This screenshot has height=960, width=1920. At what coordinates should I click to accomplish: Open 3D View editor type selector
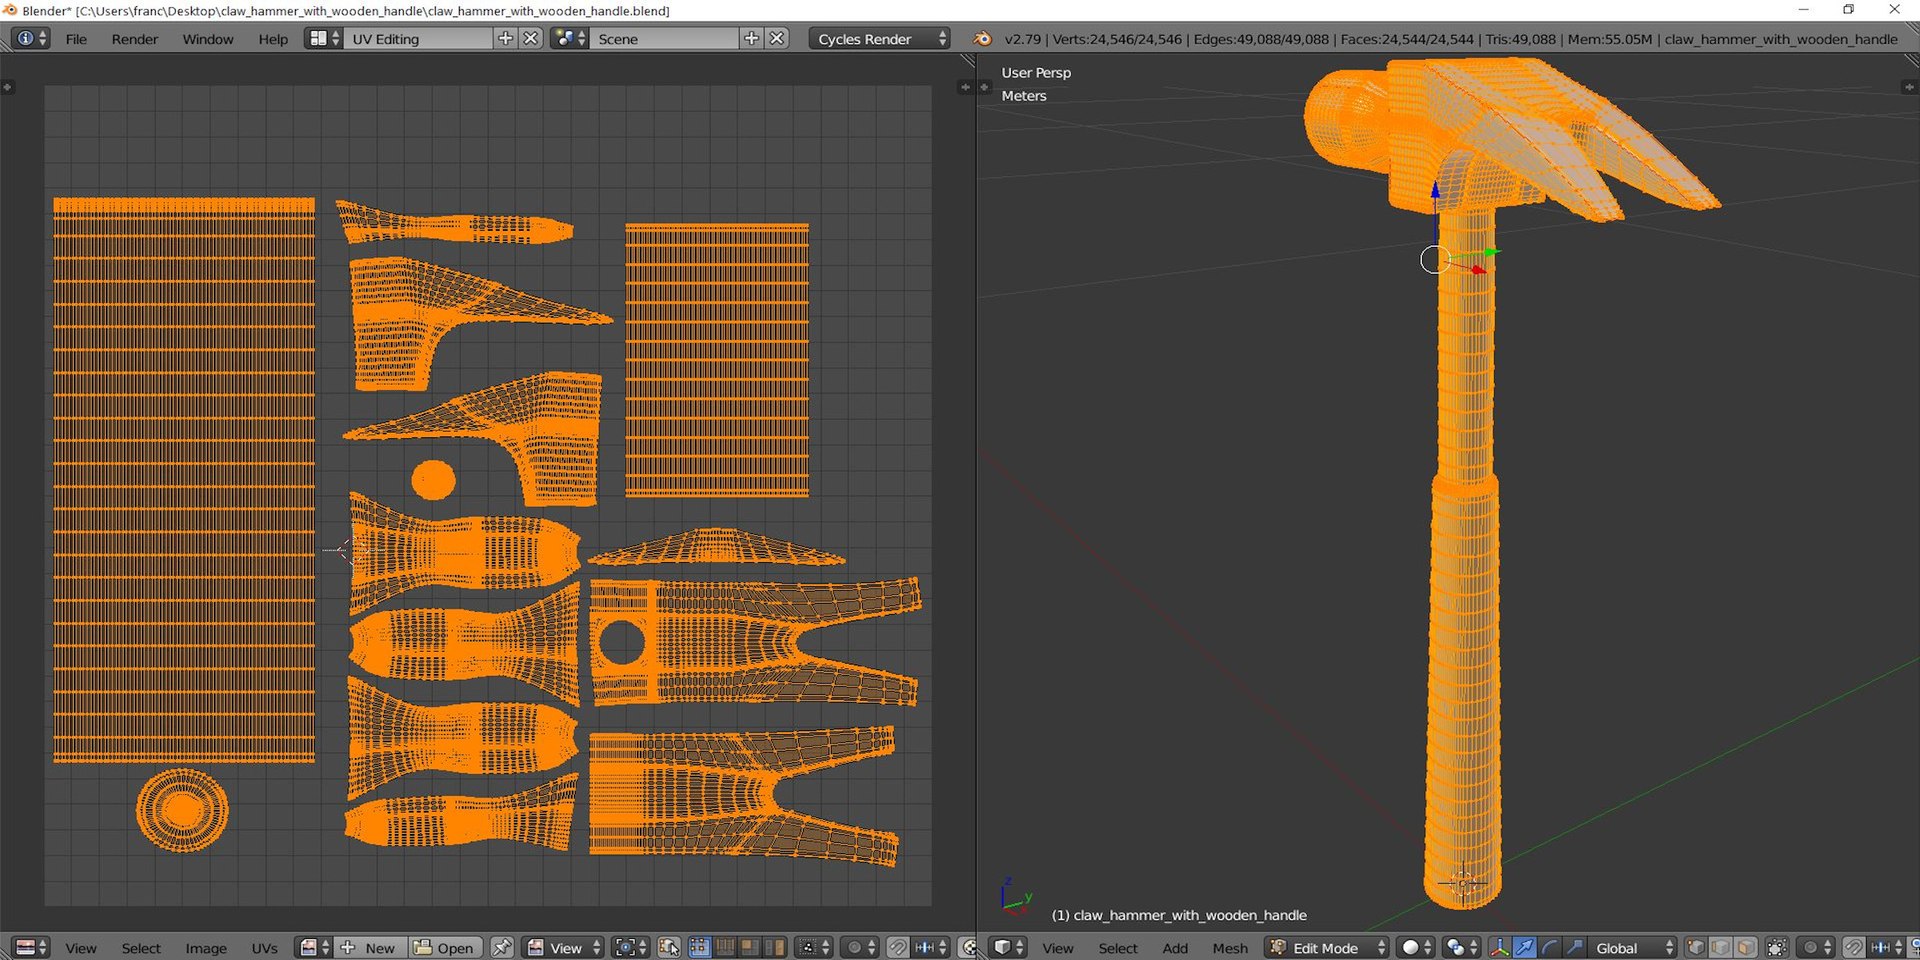pyautogui.click(x=1008, y=947)
